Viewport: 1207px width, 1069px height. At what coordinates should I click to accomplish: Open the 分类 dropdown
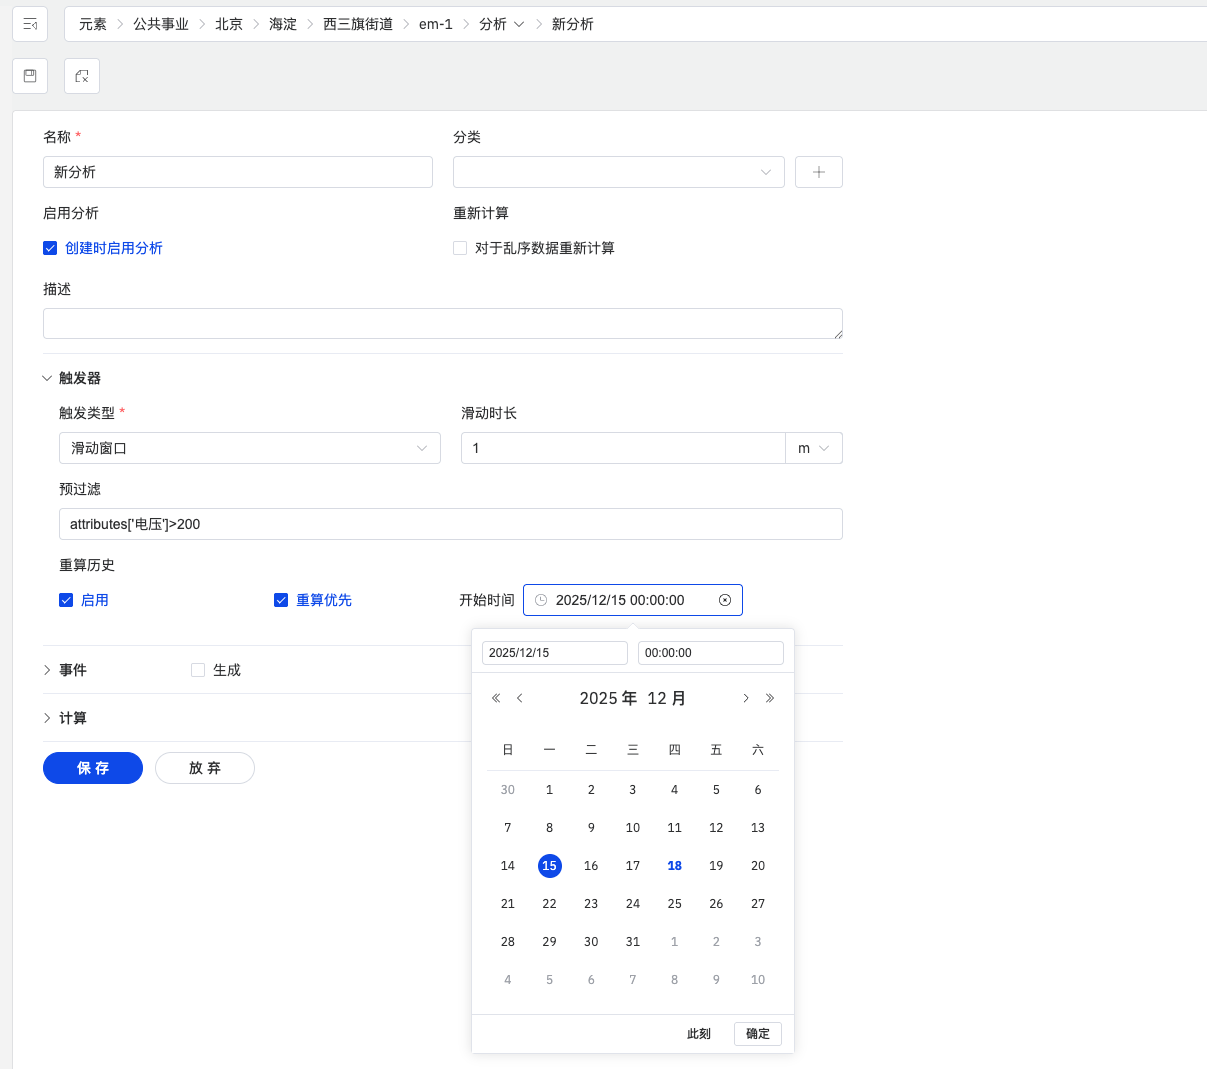[618, 172]
